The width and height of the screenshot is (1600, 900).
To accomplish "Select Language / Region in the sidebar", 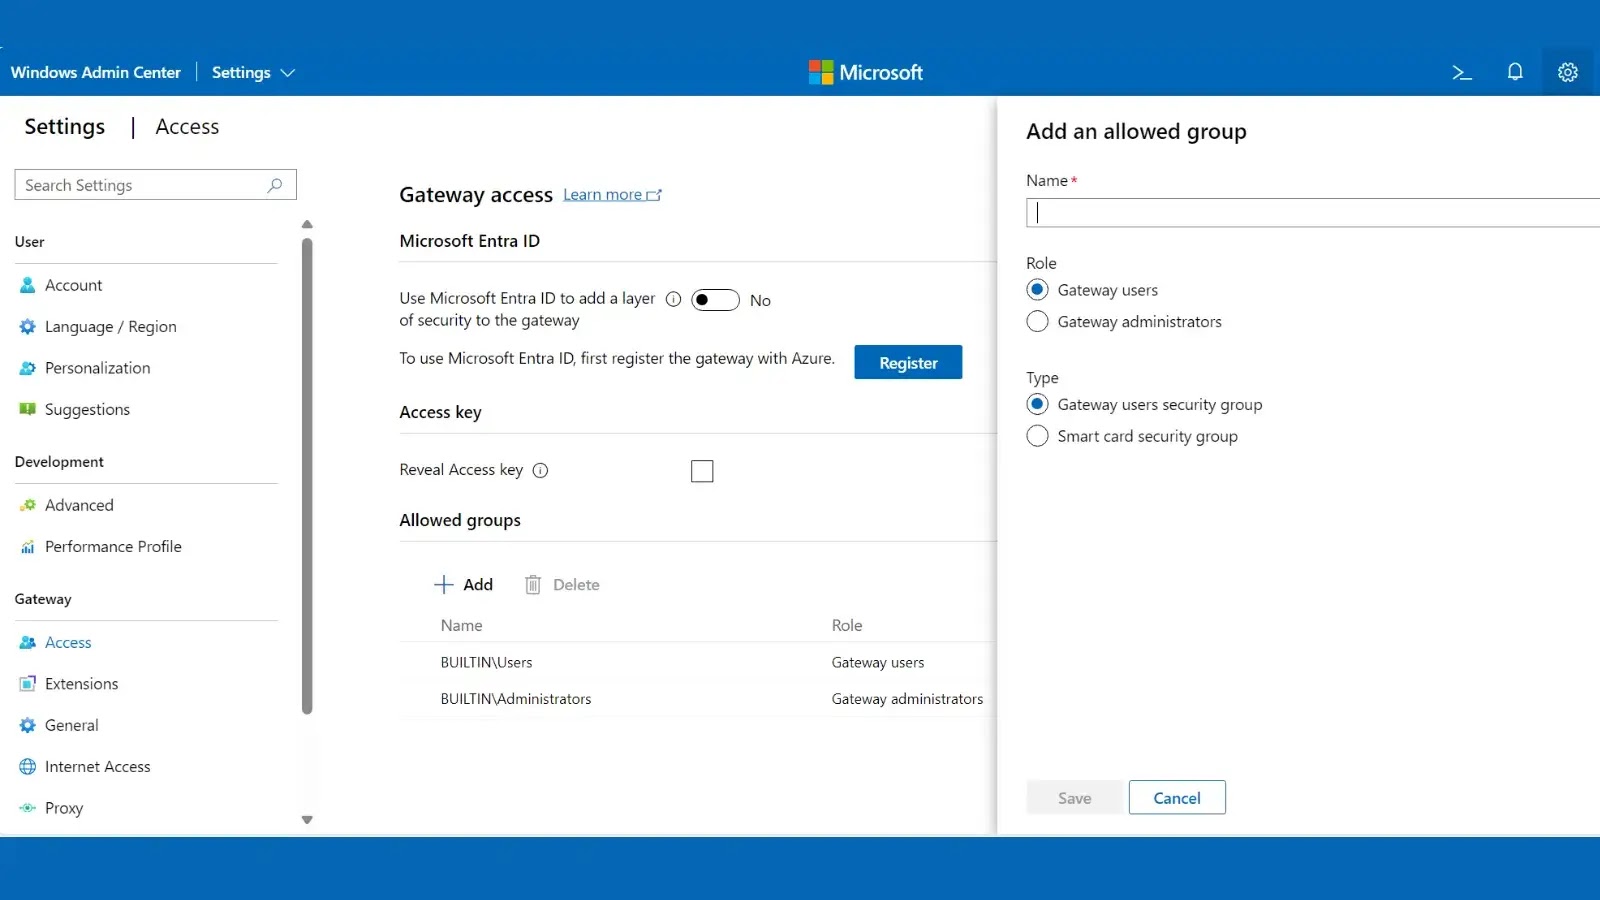I will 110,326.
